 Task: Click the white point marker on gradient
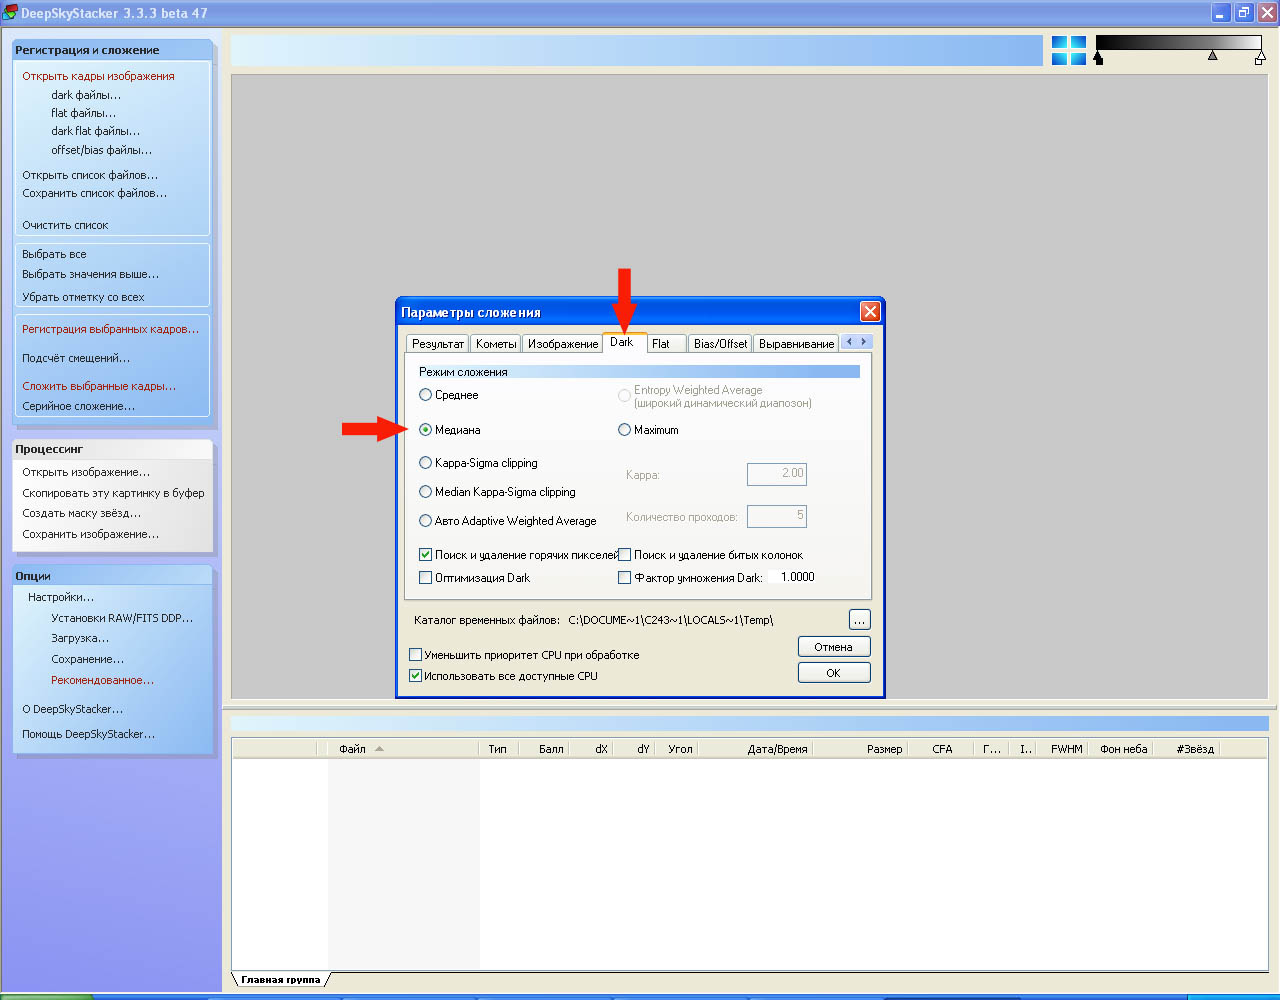(1259, 59)
